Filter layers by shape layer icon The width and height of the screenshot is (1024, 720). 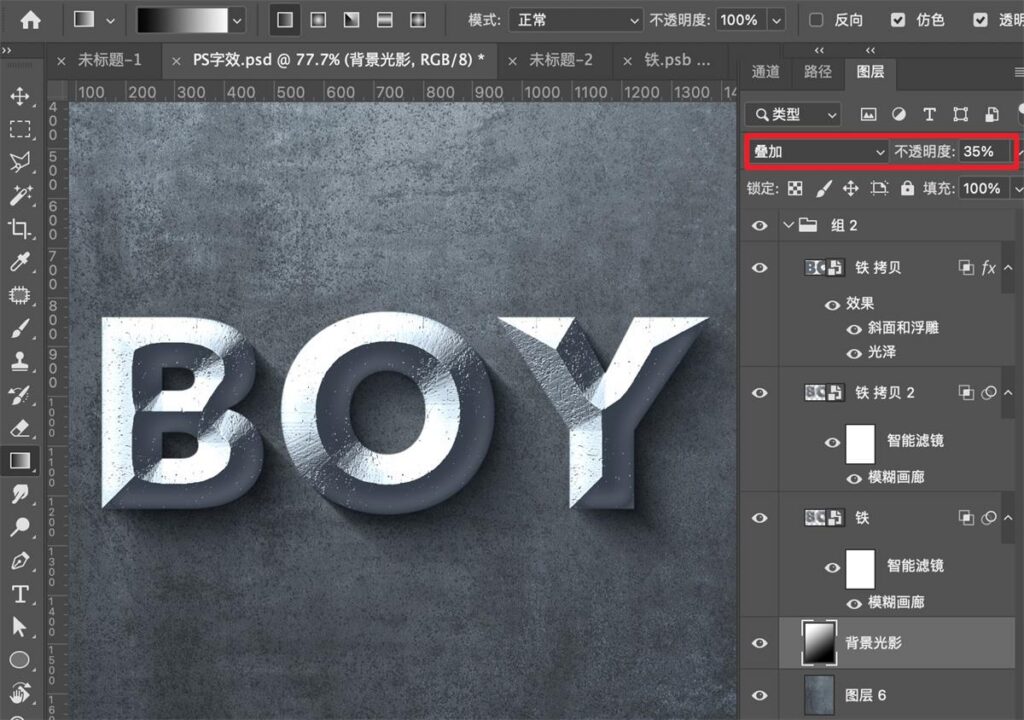tap(960, 114)
